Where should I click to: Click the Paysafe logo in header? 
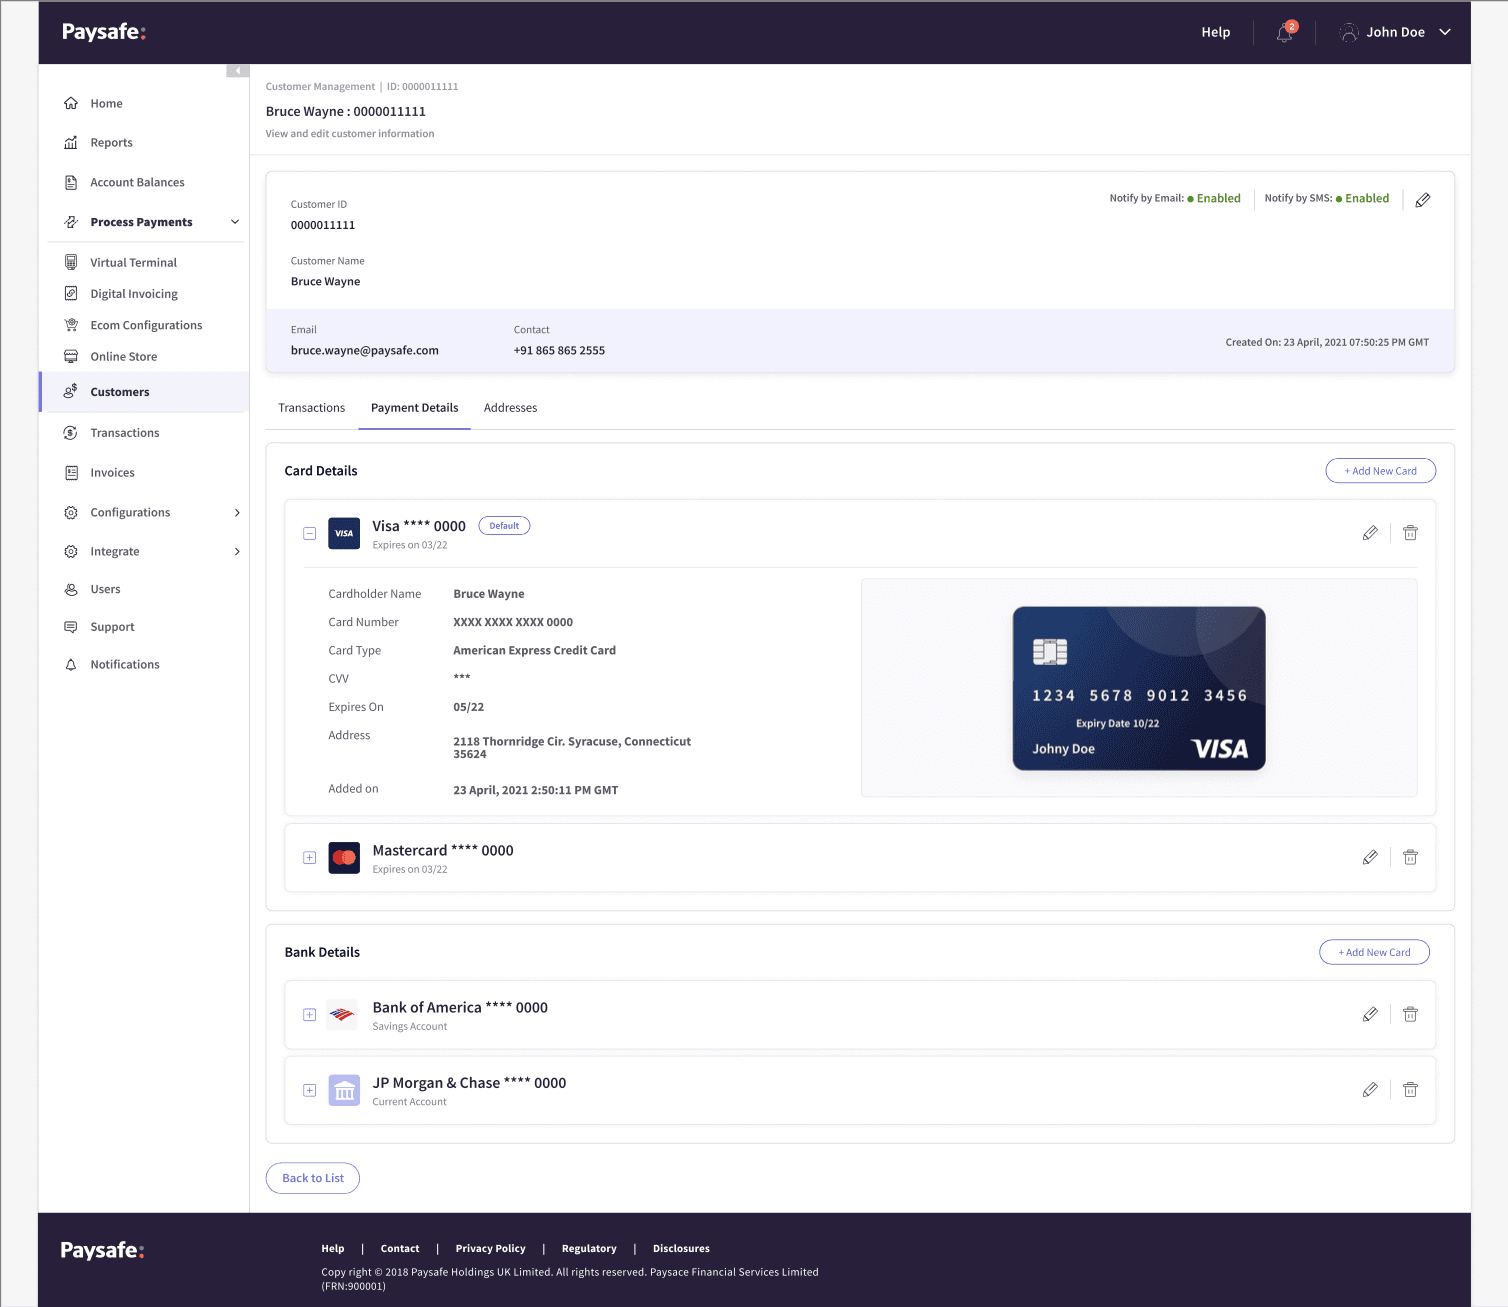point(104,32)
